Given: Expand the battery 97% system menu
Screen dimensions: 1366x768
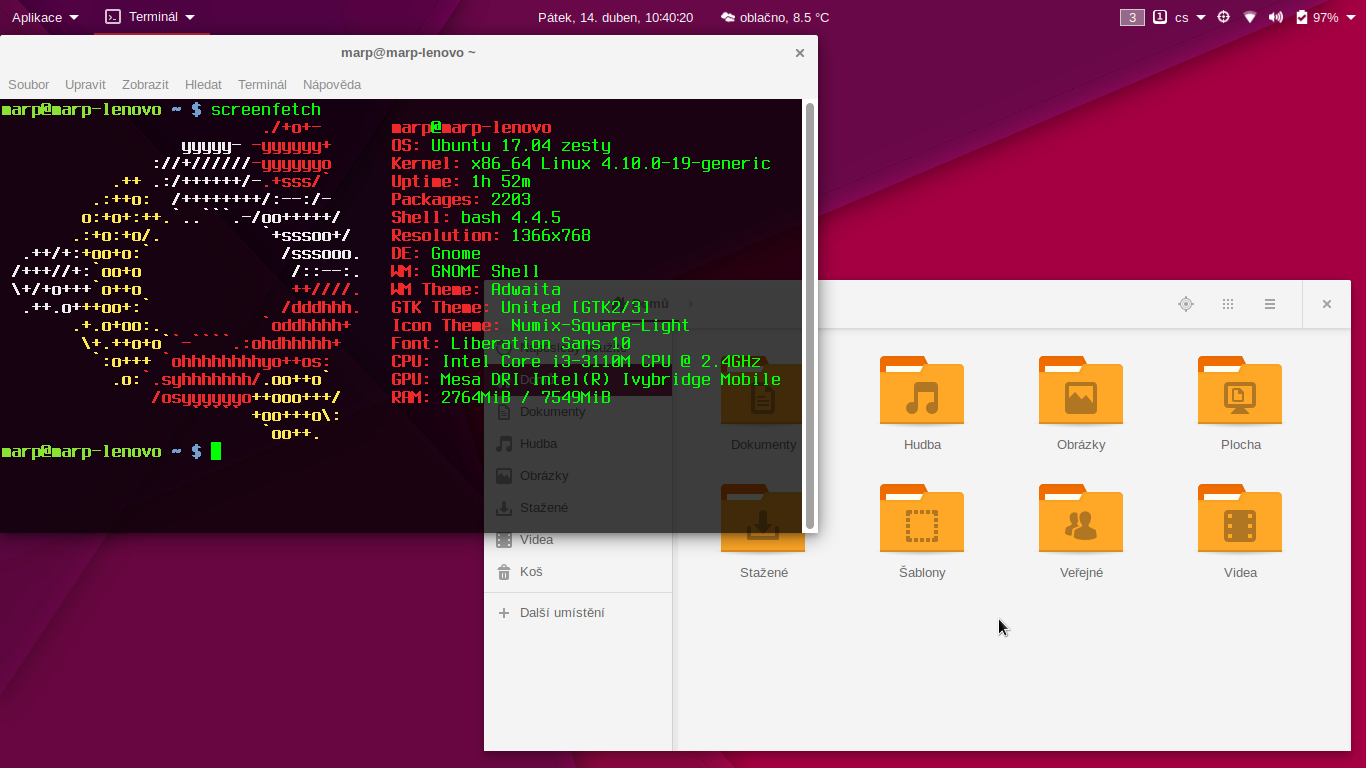Looking at the screenshot, I should (1325, 17).
